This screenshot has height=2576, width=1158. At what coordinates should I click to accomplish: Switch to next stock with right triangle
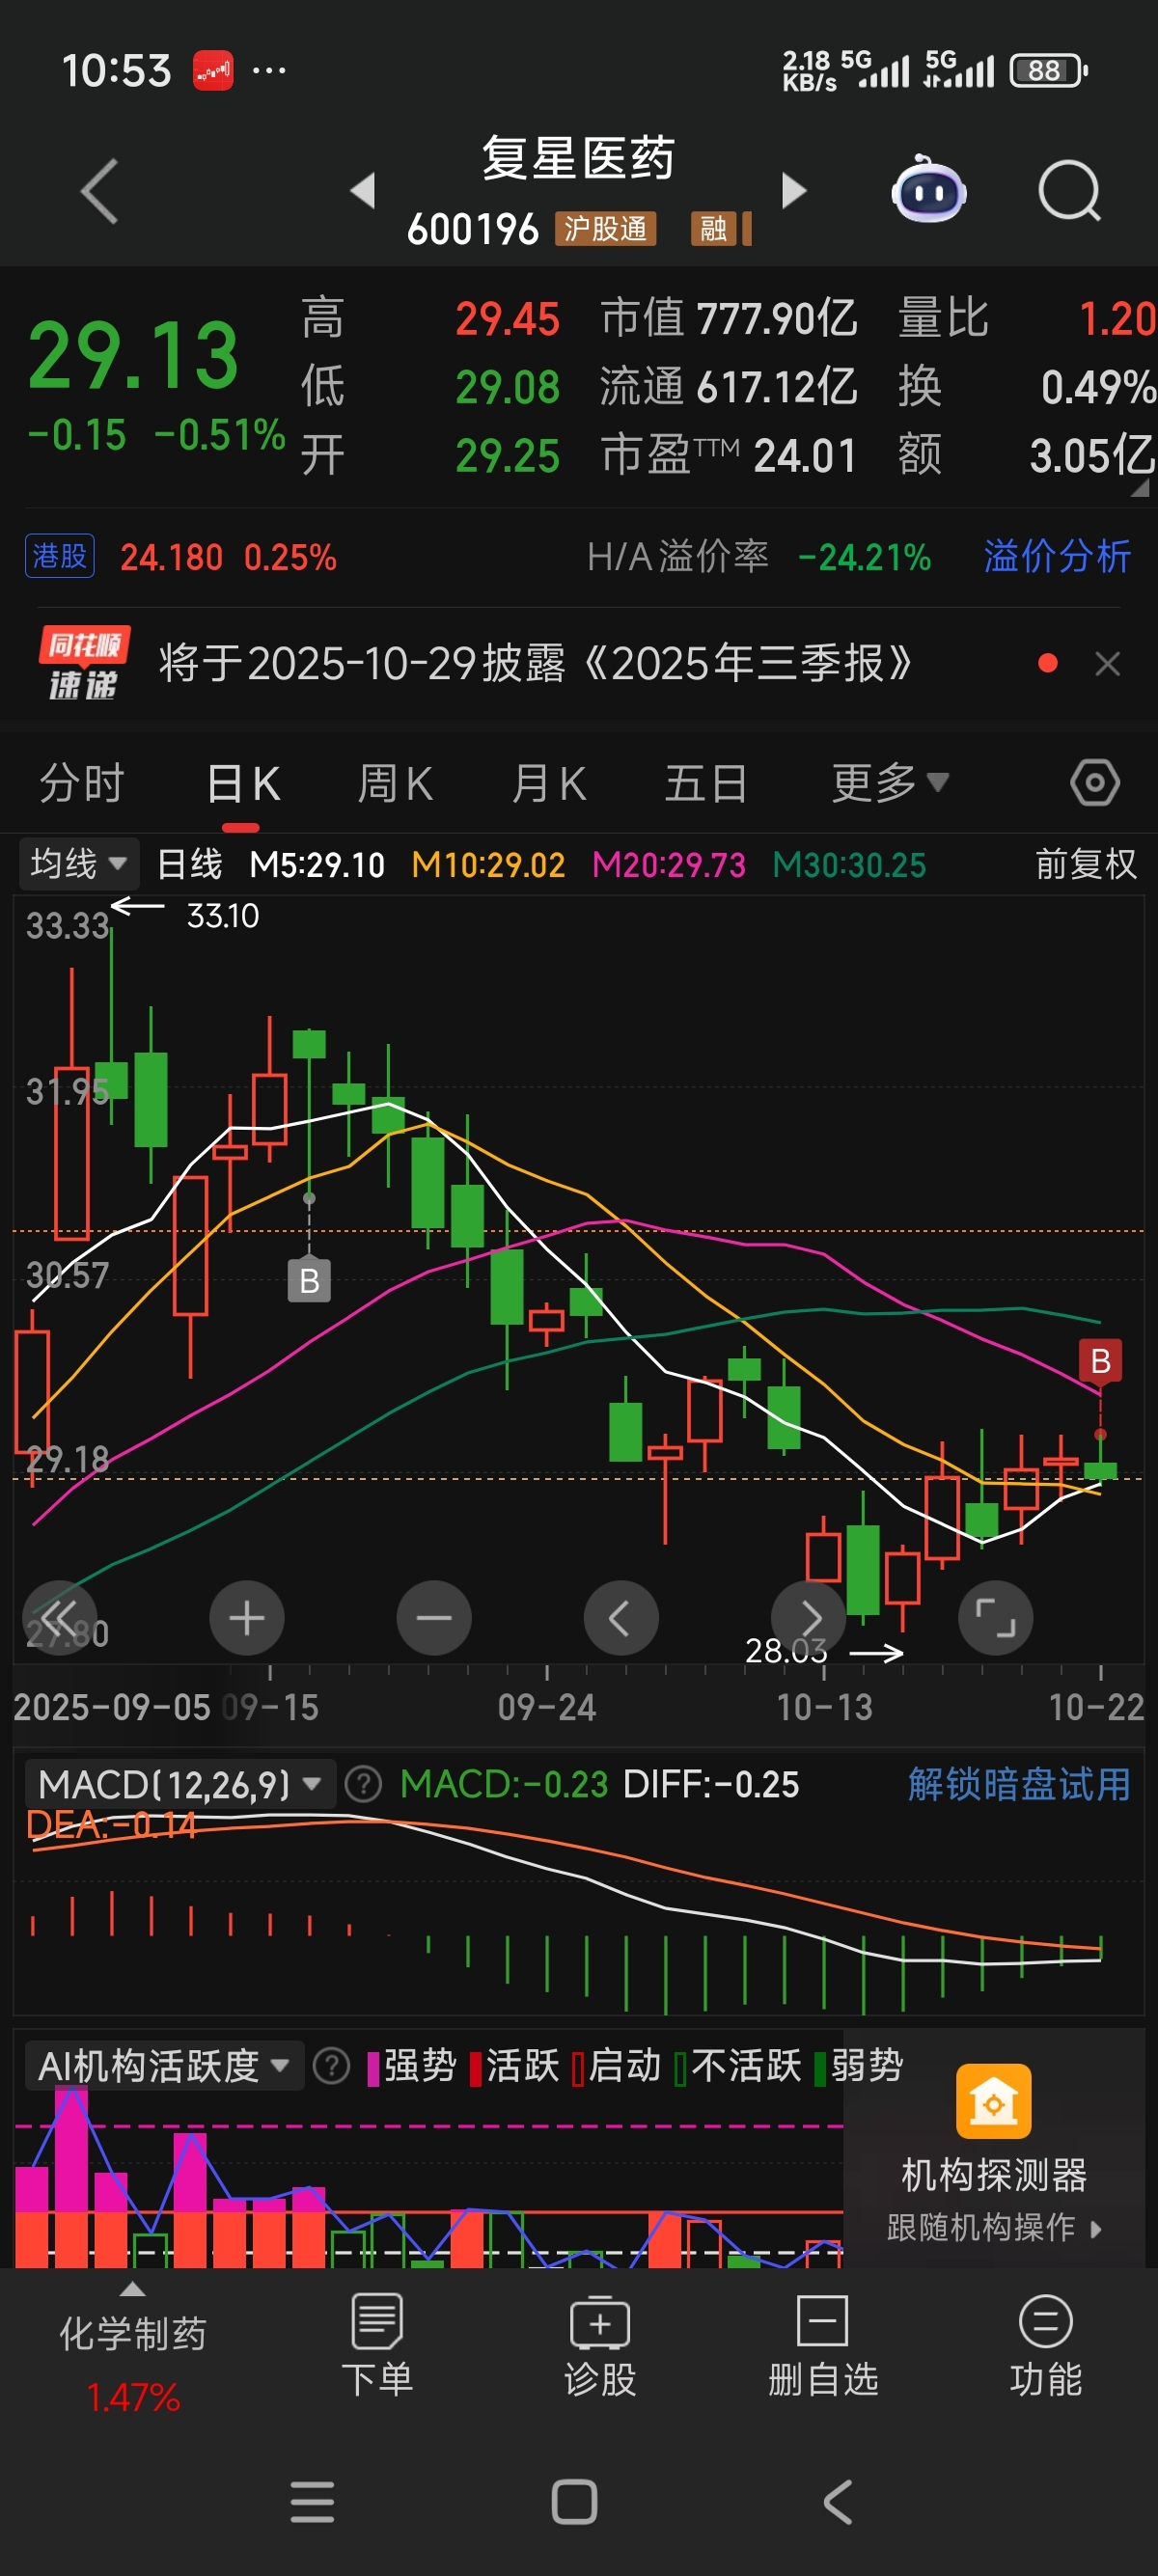coord(794,190)
